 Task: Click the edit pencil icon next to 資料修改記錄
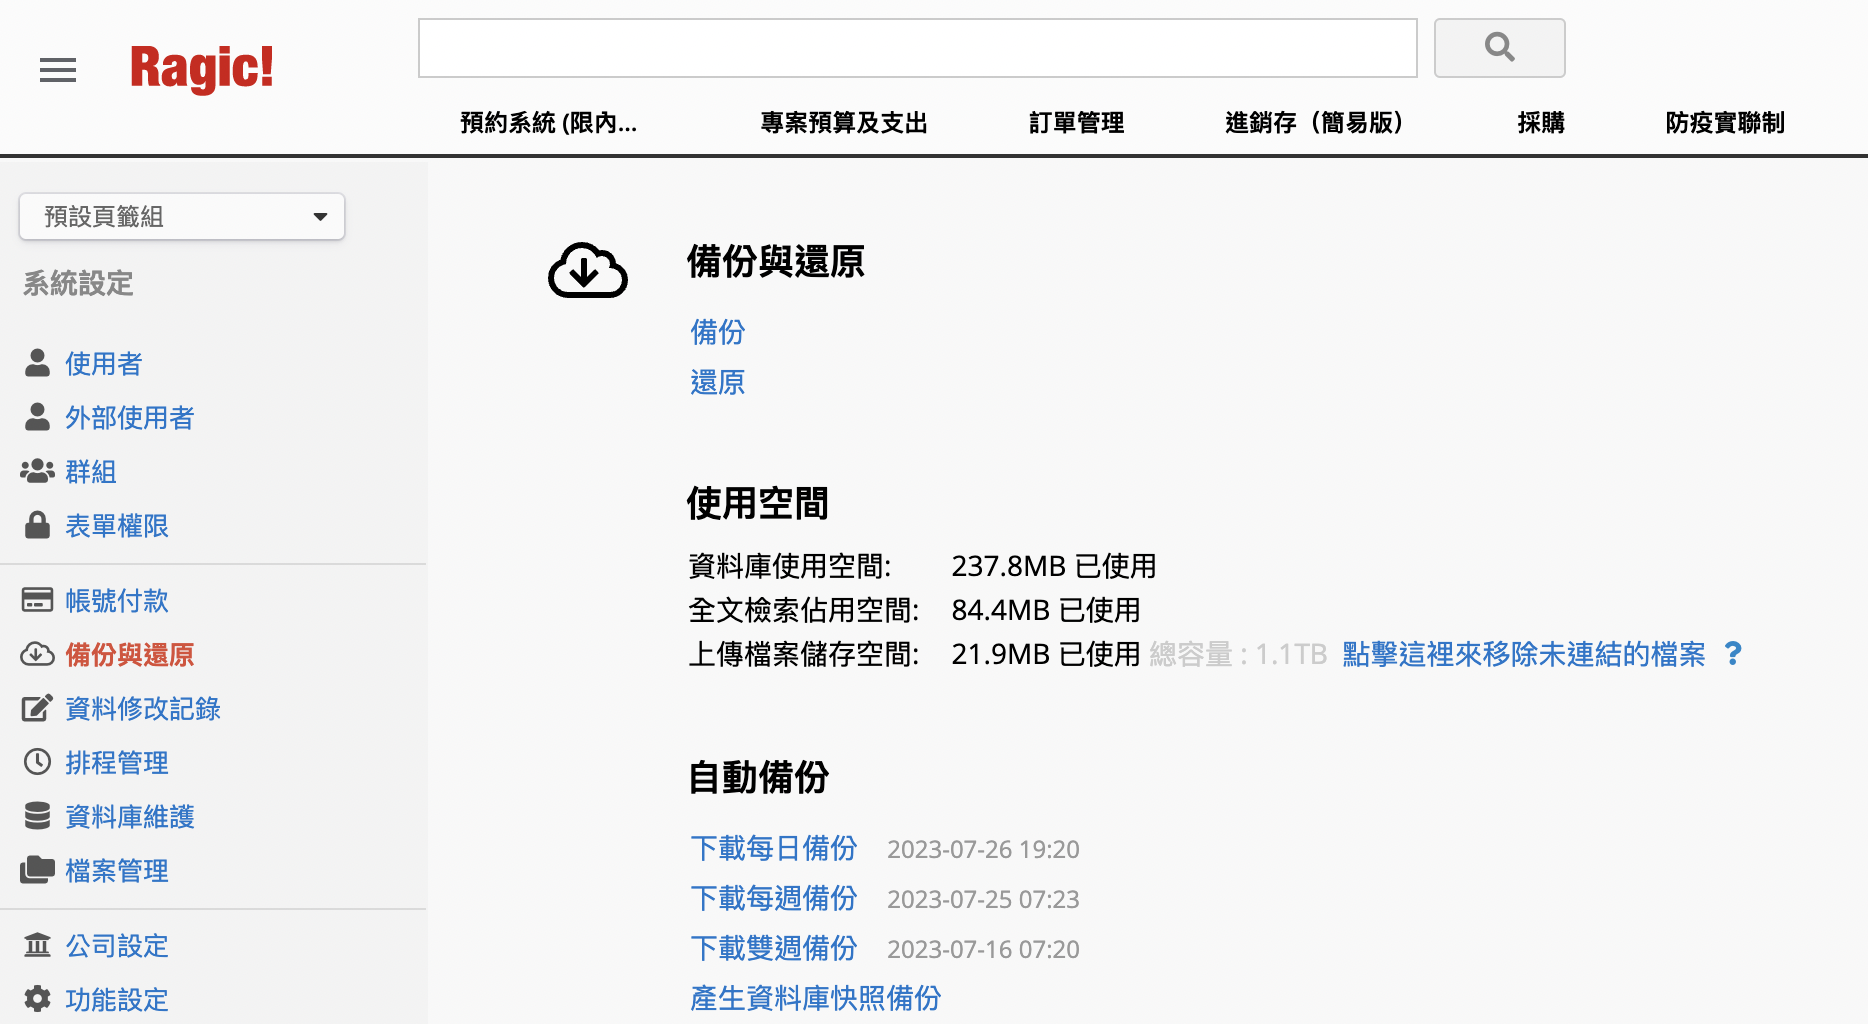pyautogui.click(x=37, y=708)
